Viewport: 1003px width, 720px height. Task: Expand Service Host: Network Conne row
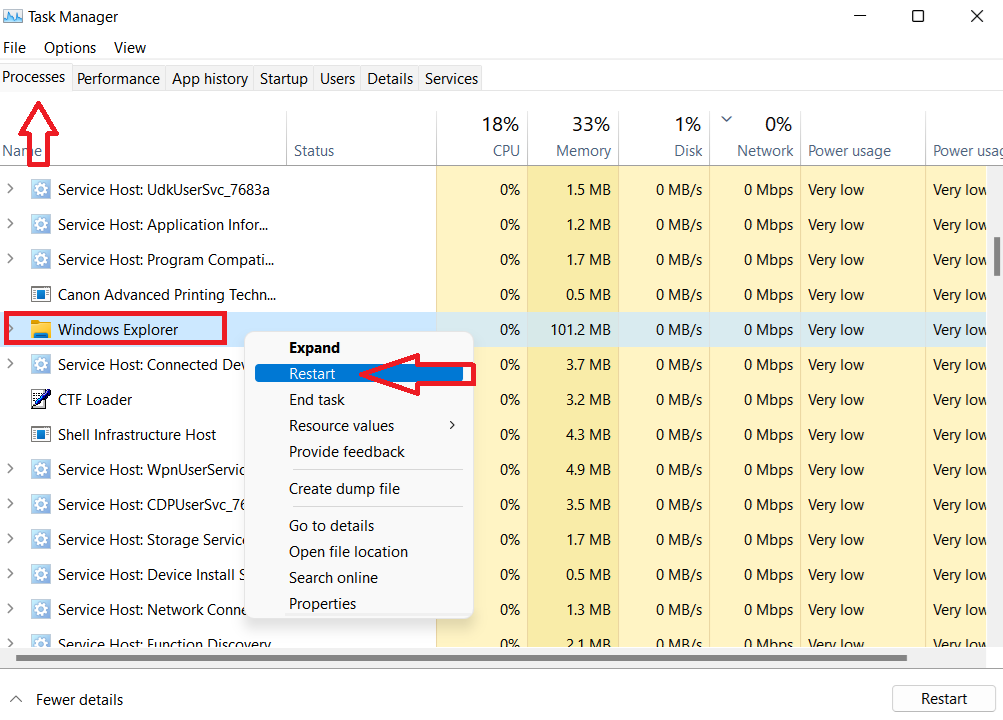[10, 609]
